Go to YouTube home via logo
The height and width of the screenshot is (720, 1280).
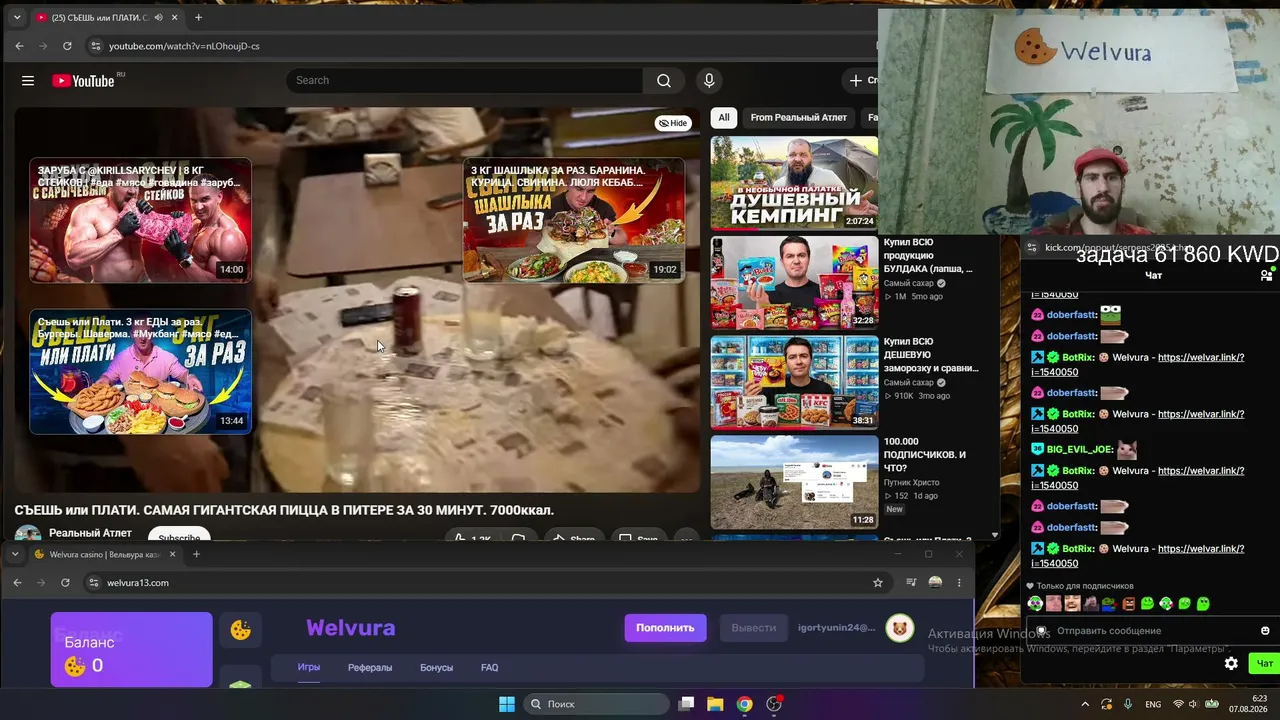[x=84, y=81]
